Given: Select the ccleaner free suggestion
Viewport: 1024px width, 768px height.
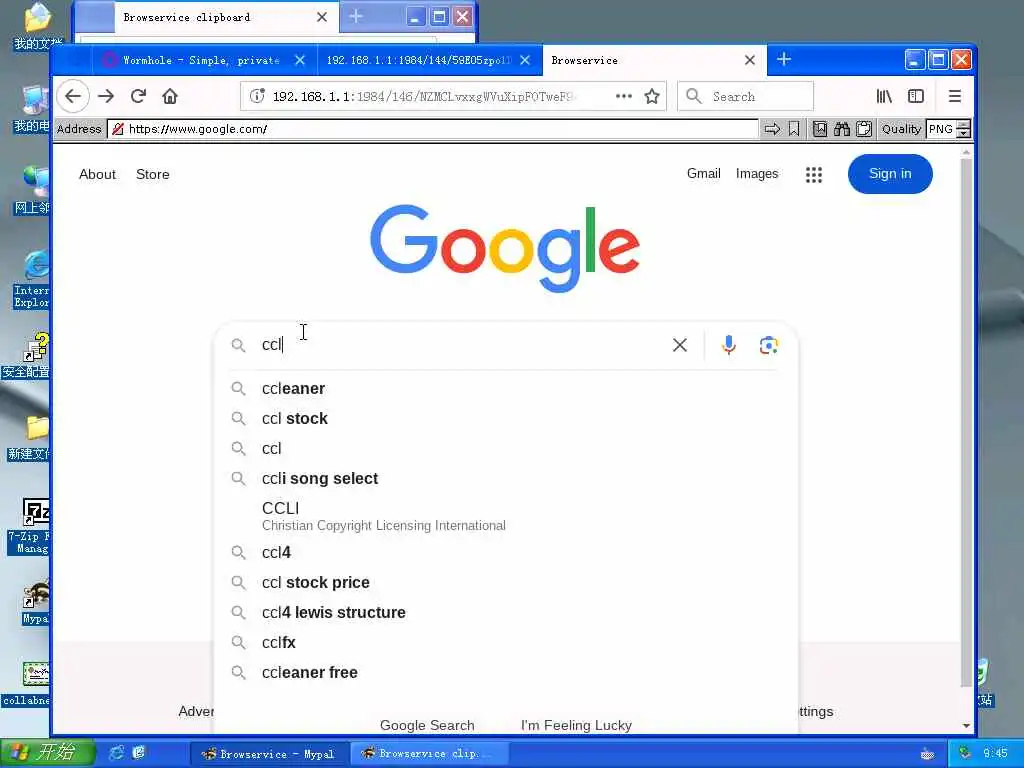Looking at the screenshot, I should click(x=506, y=673).
